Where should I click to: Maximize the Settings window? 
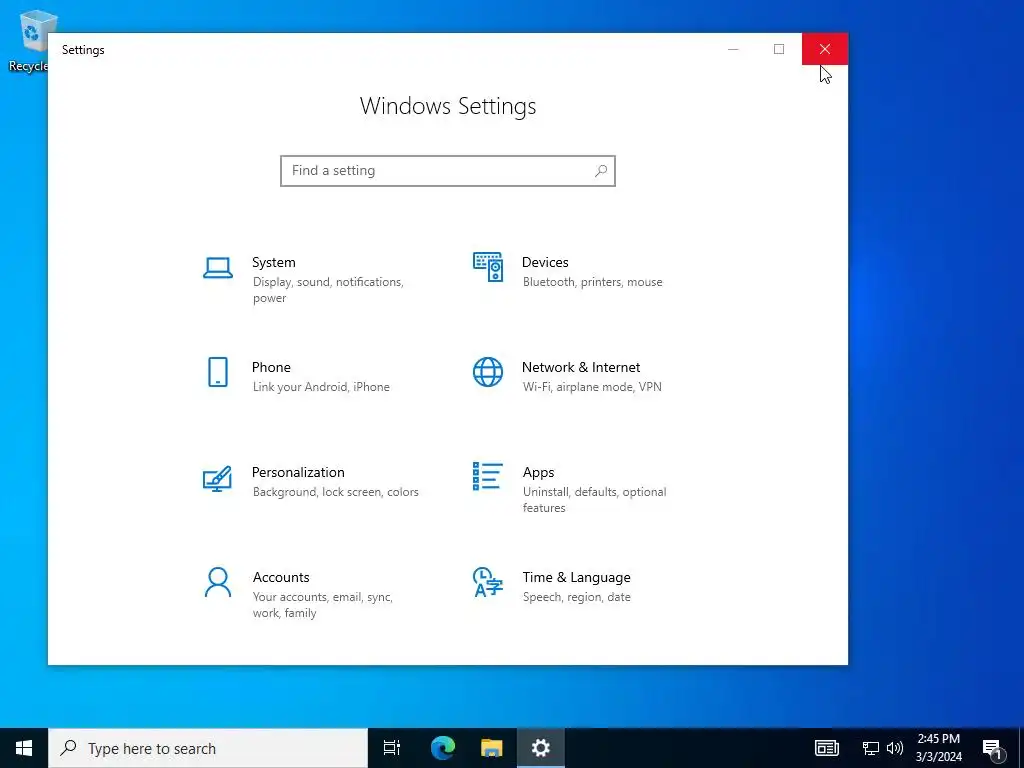tap(778, 49)
